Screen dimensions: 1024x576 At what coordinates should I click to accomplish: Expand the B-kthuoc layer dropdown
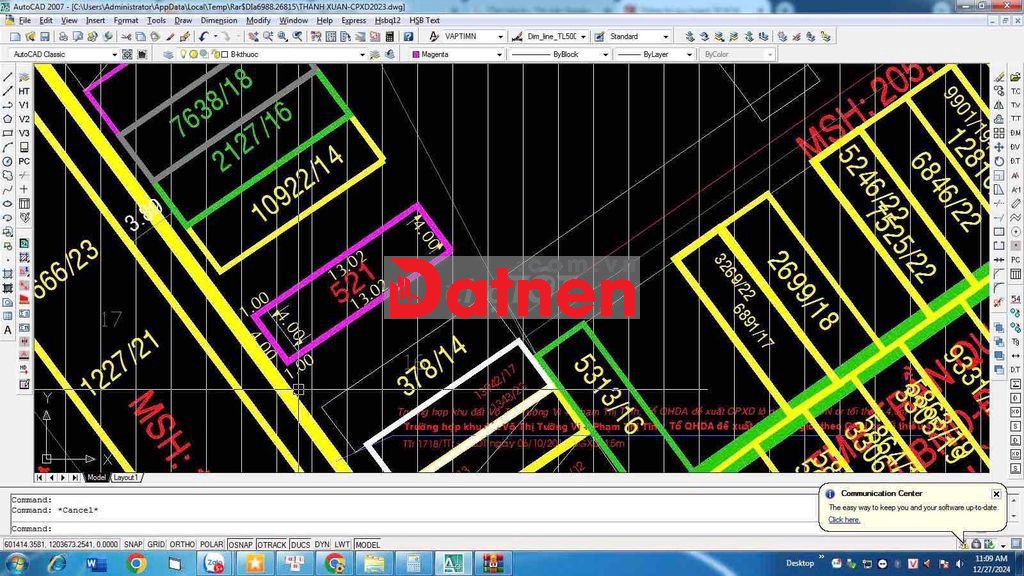coord(362,55)
